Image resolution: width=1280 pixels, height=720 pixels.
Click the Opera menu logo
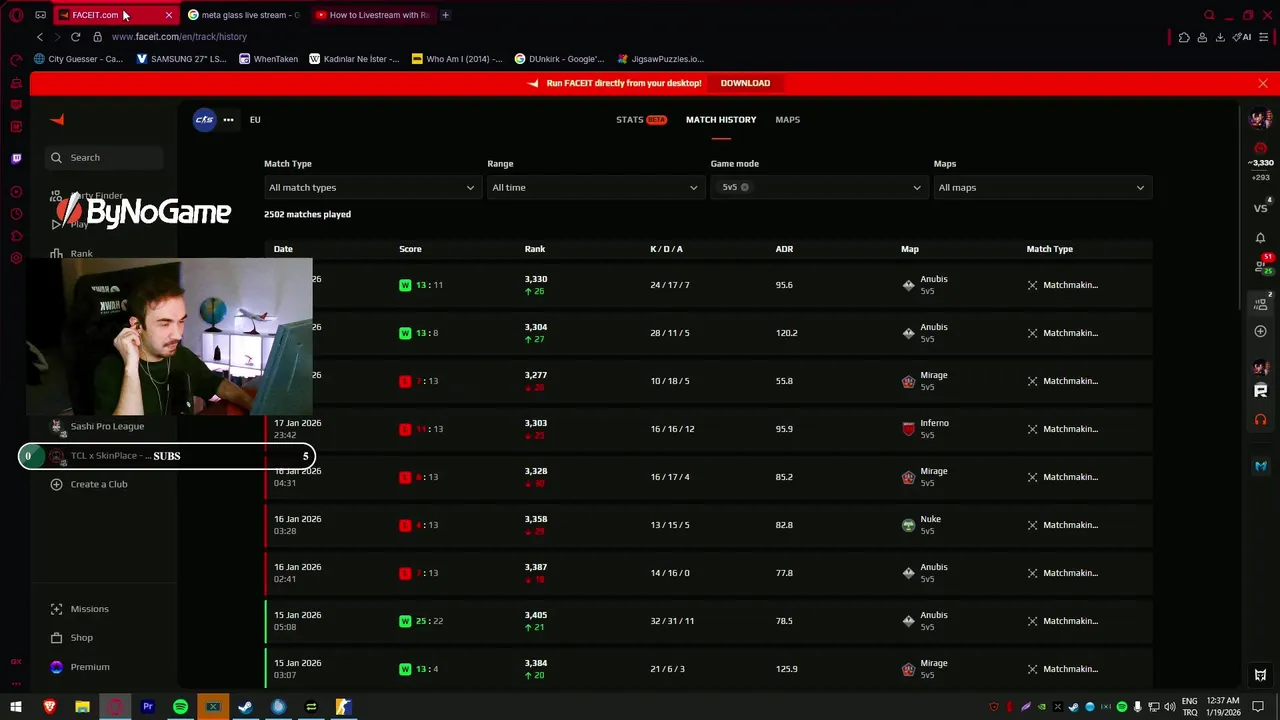click(x=16, y=15)
